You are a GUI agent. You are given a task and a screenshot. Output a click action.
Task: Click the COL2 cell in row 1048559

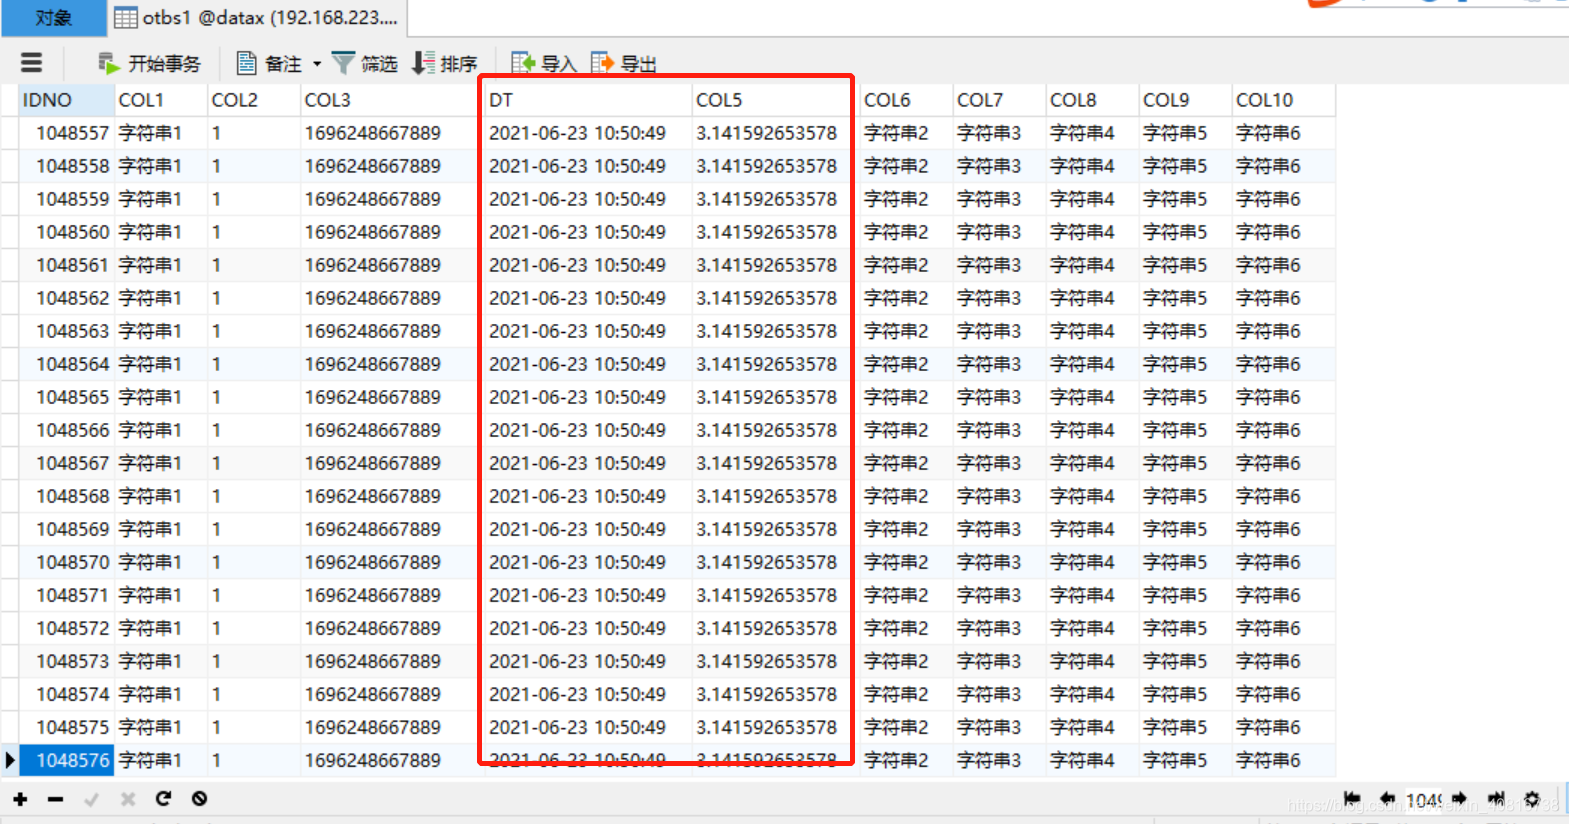pos(253,199)
